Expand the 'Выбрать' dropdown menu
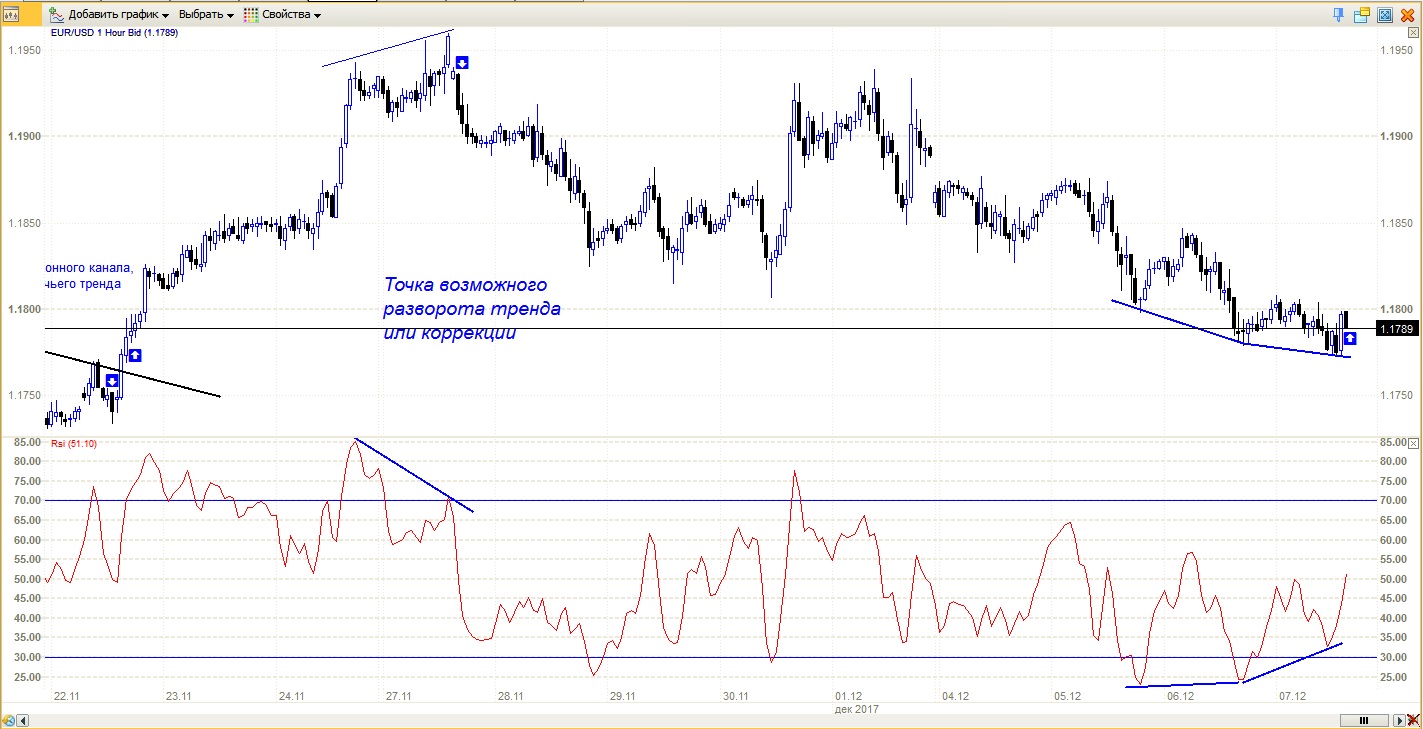The width and height of the screenshot is (1423, 729). 207,16
